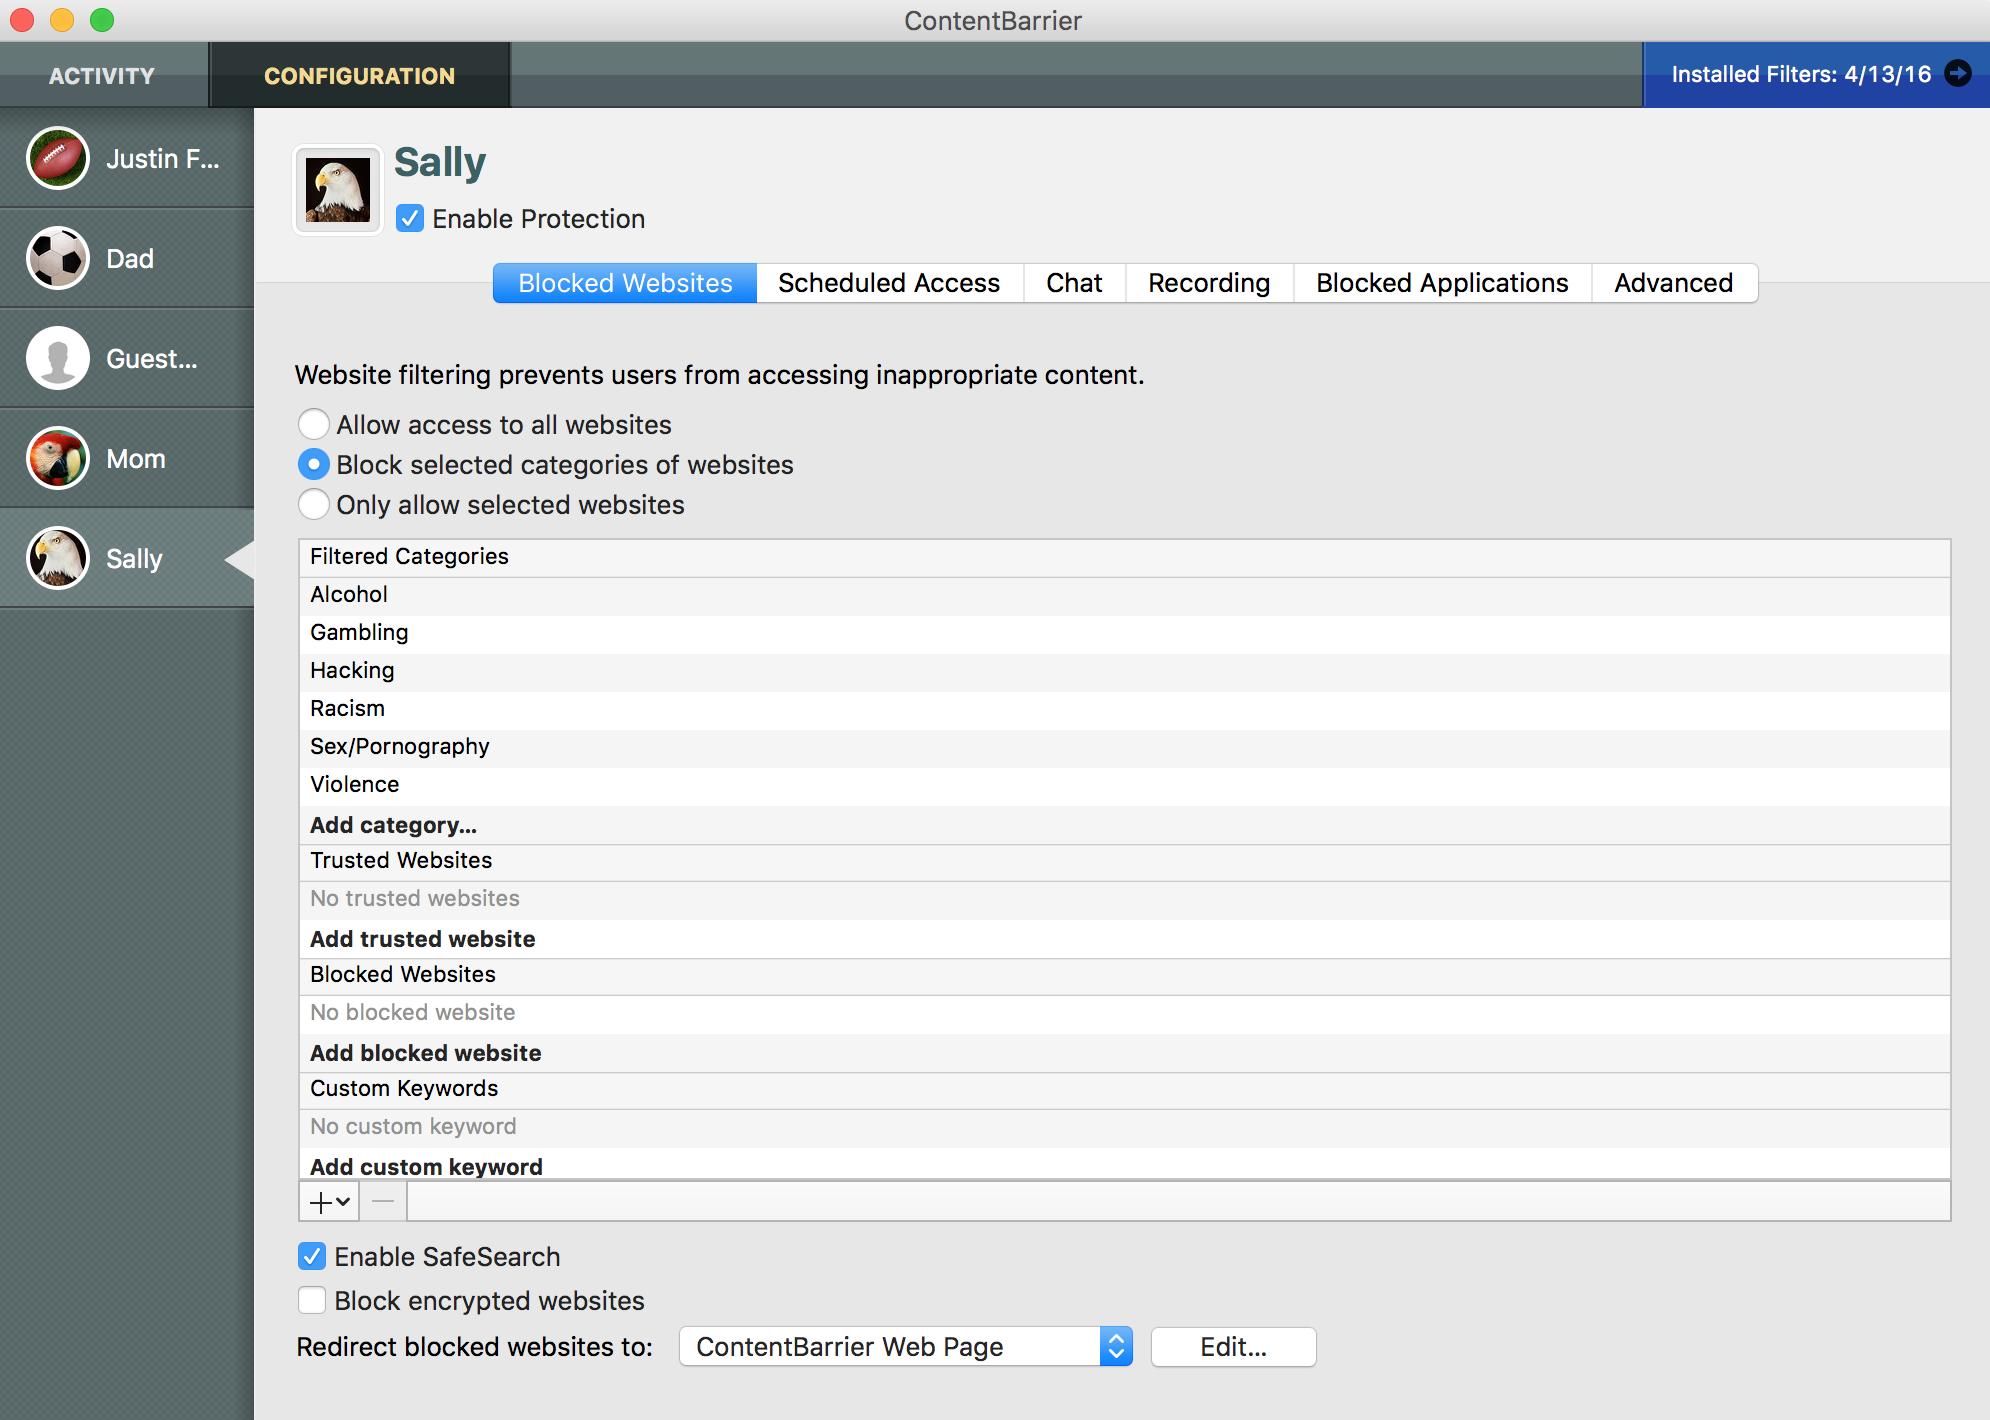
Task: Click the Blocked Websites list header
Action: pyautogui.click(x=1124, y=975)
